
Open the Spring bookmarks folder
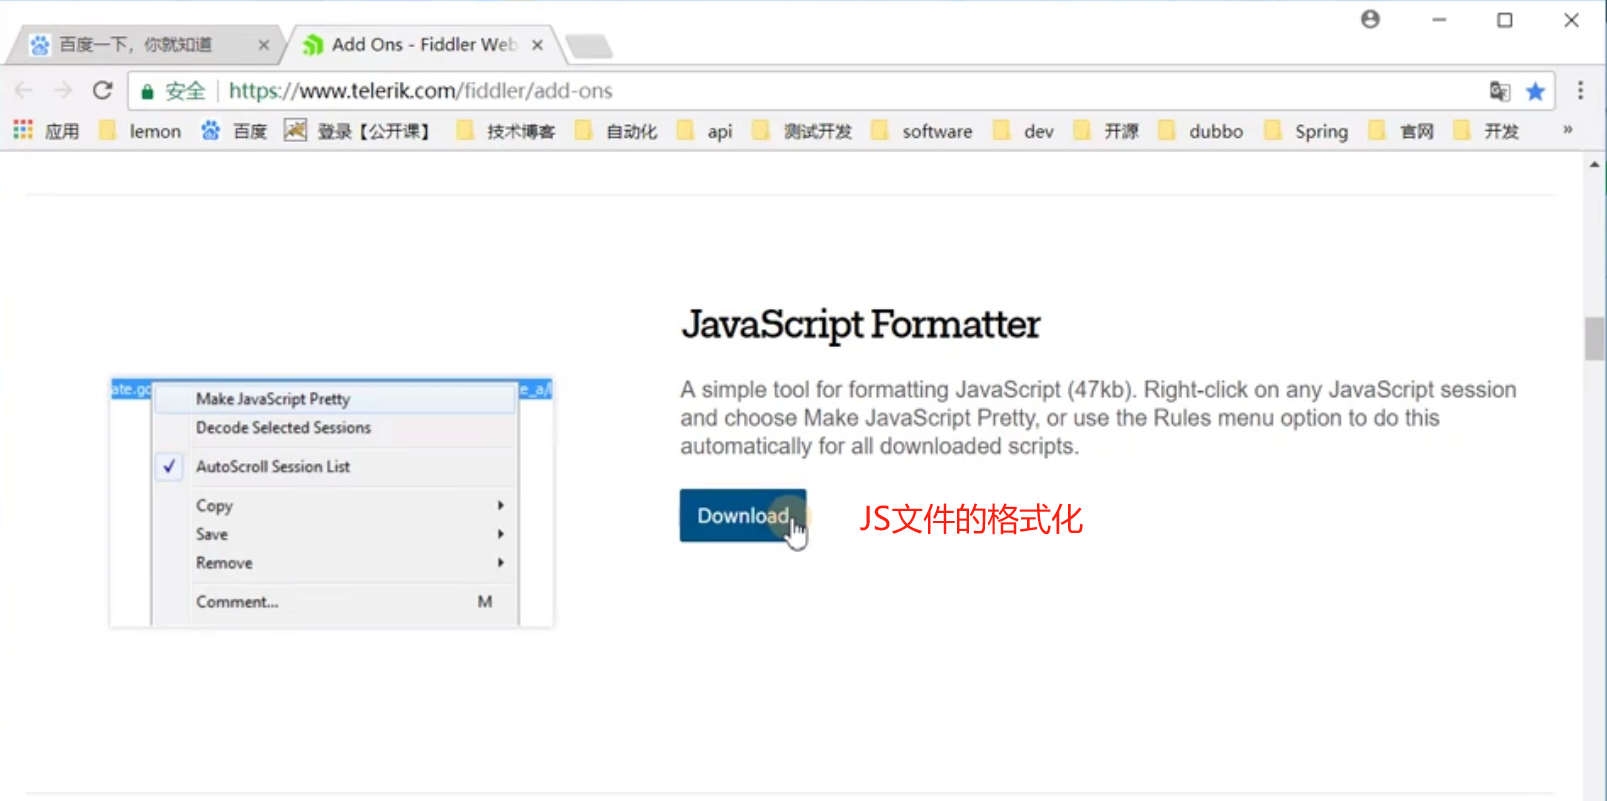point(1306,131)
